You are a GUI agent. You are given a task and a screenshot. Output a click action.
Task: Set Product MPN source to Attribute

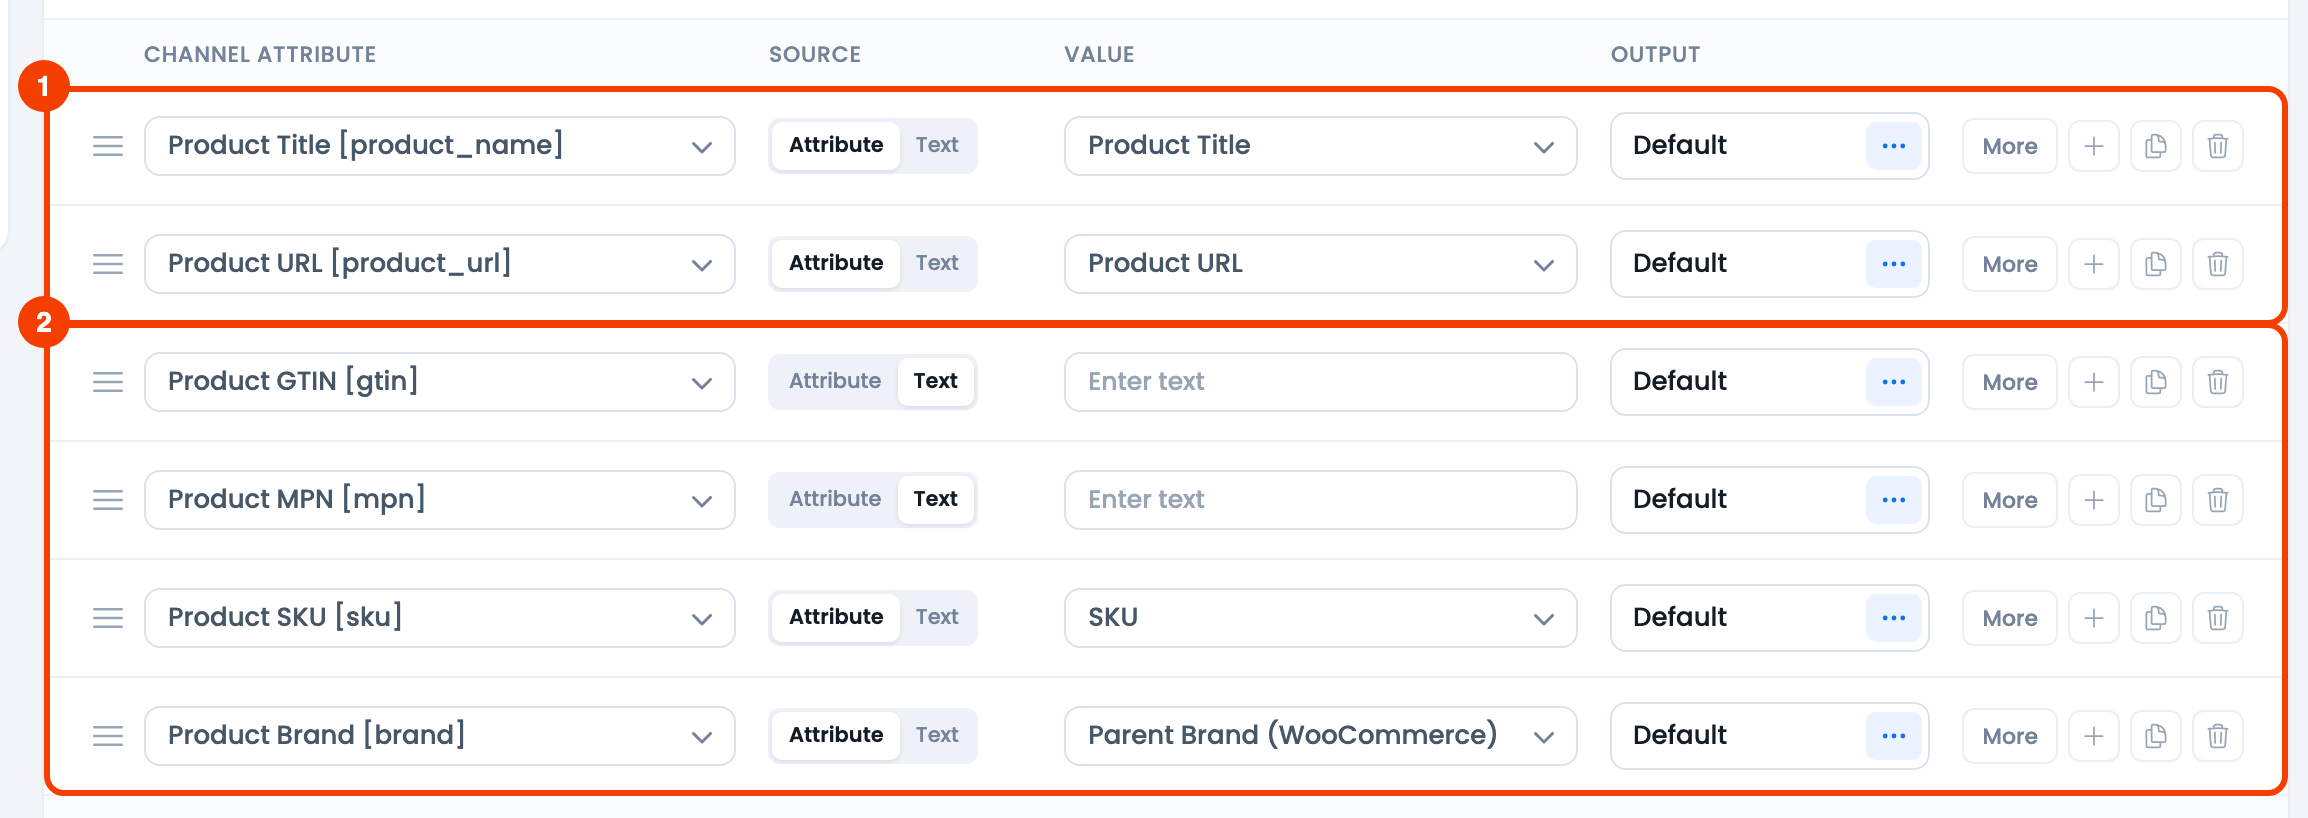pos(835,499)
